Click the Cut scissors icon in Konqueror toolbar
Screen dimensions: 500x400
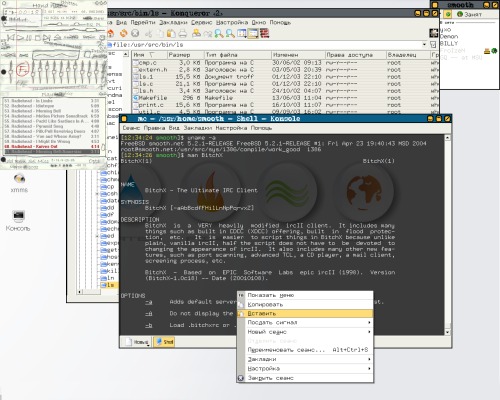pyautogui.click(x=149, y=33)
